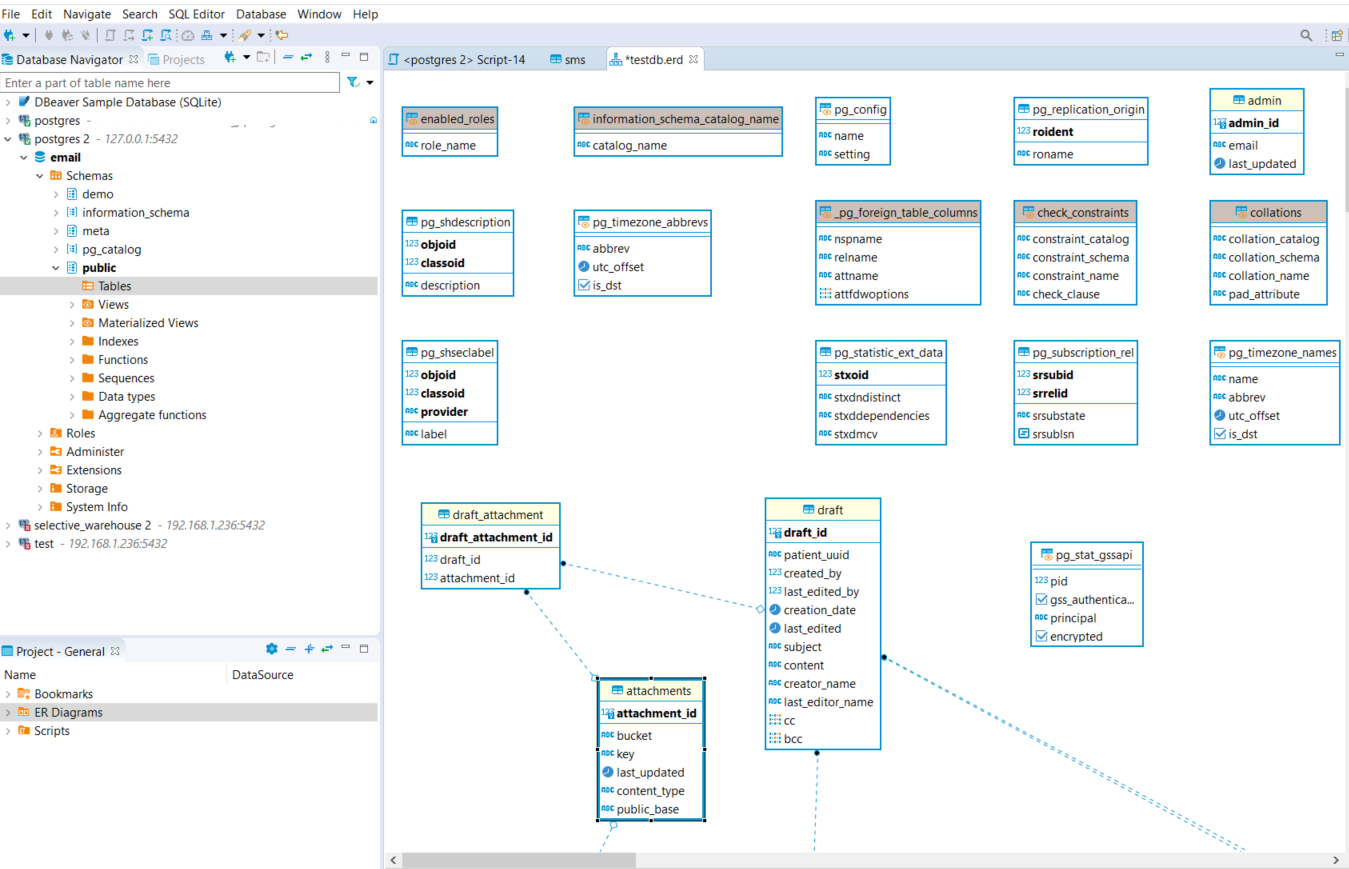The width and height of the screenshot is (1349, 869).
Task: Click the back arrow toolbar icon
Action: click(x=282, y=35)
